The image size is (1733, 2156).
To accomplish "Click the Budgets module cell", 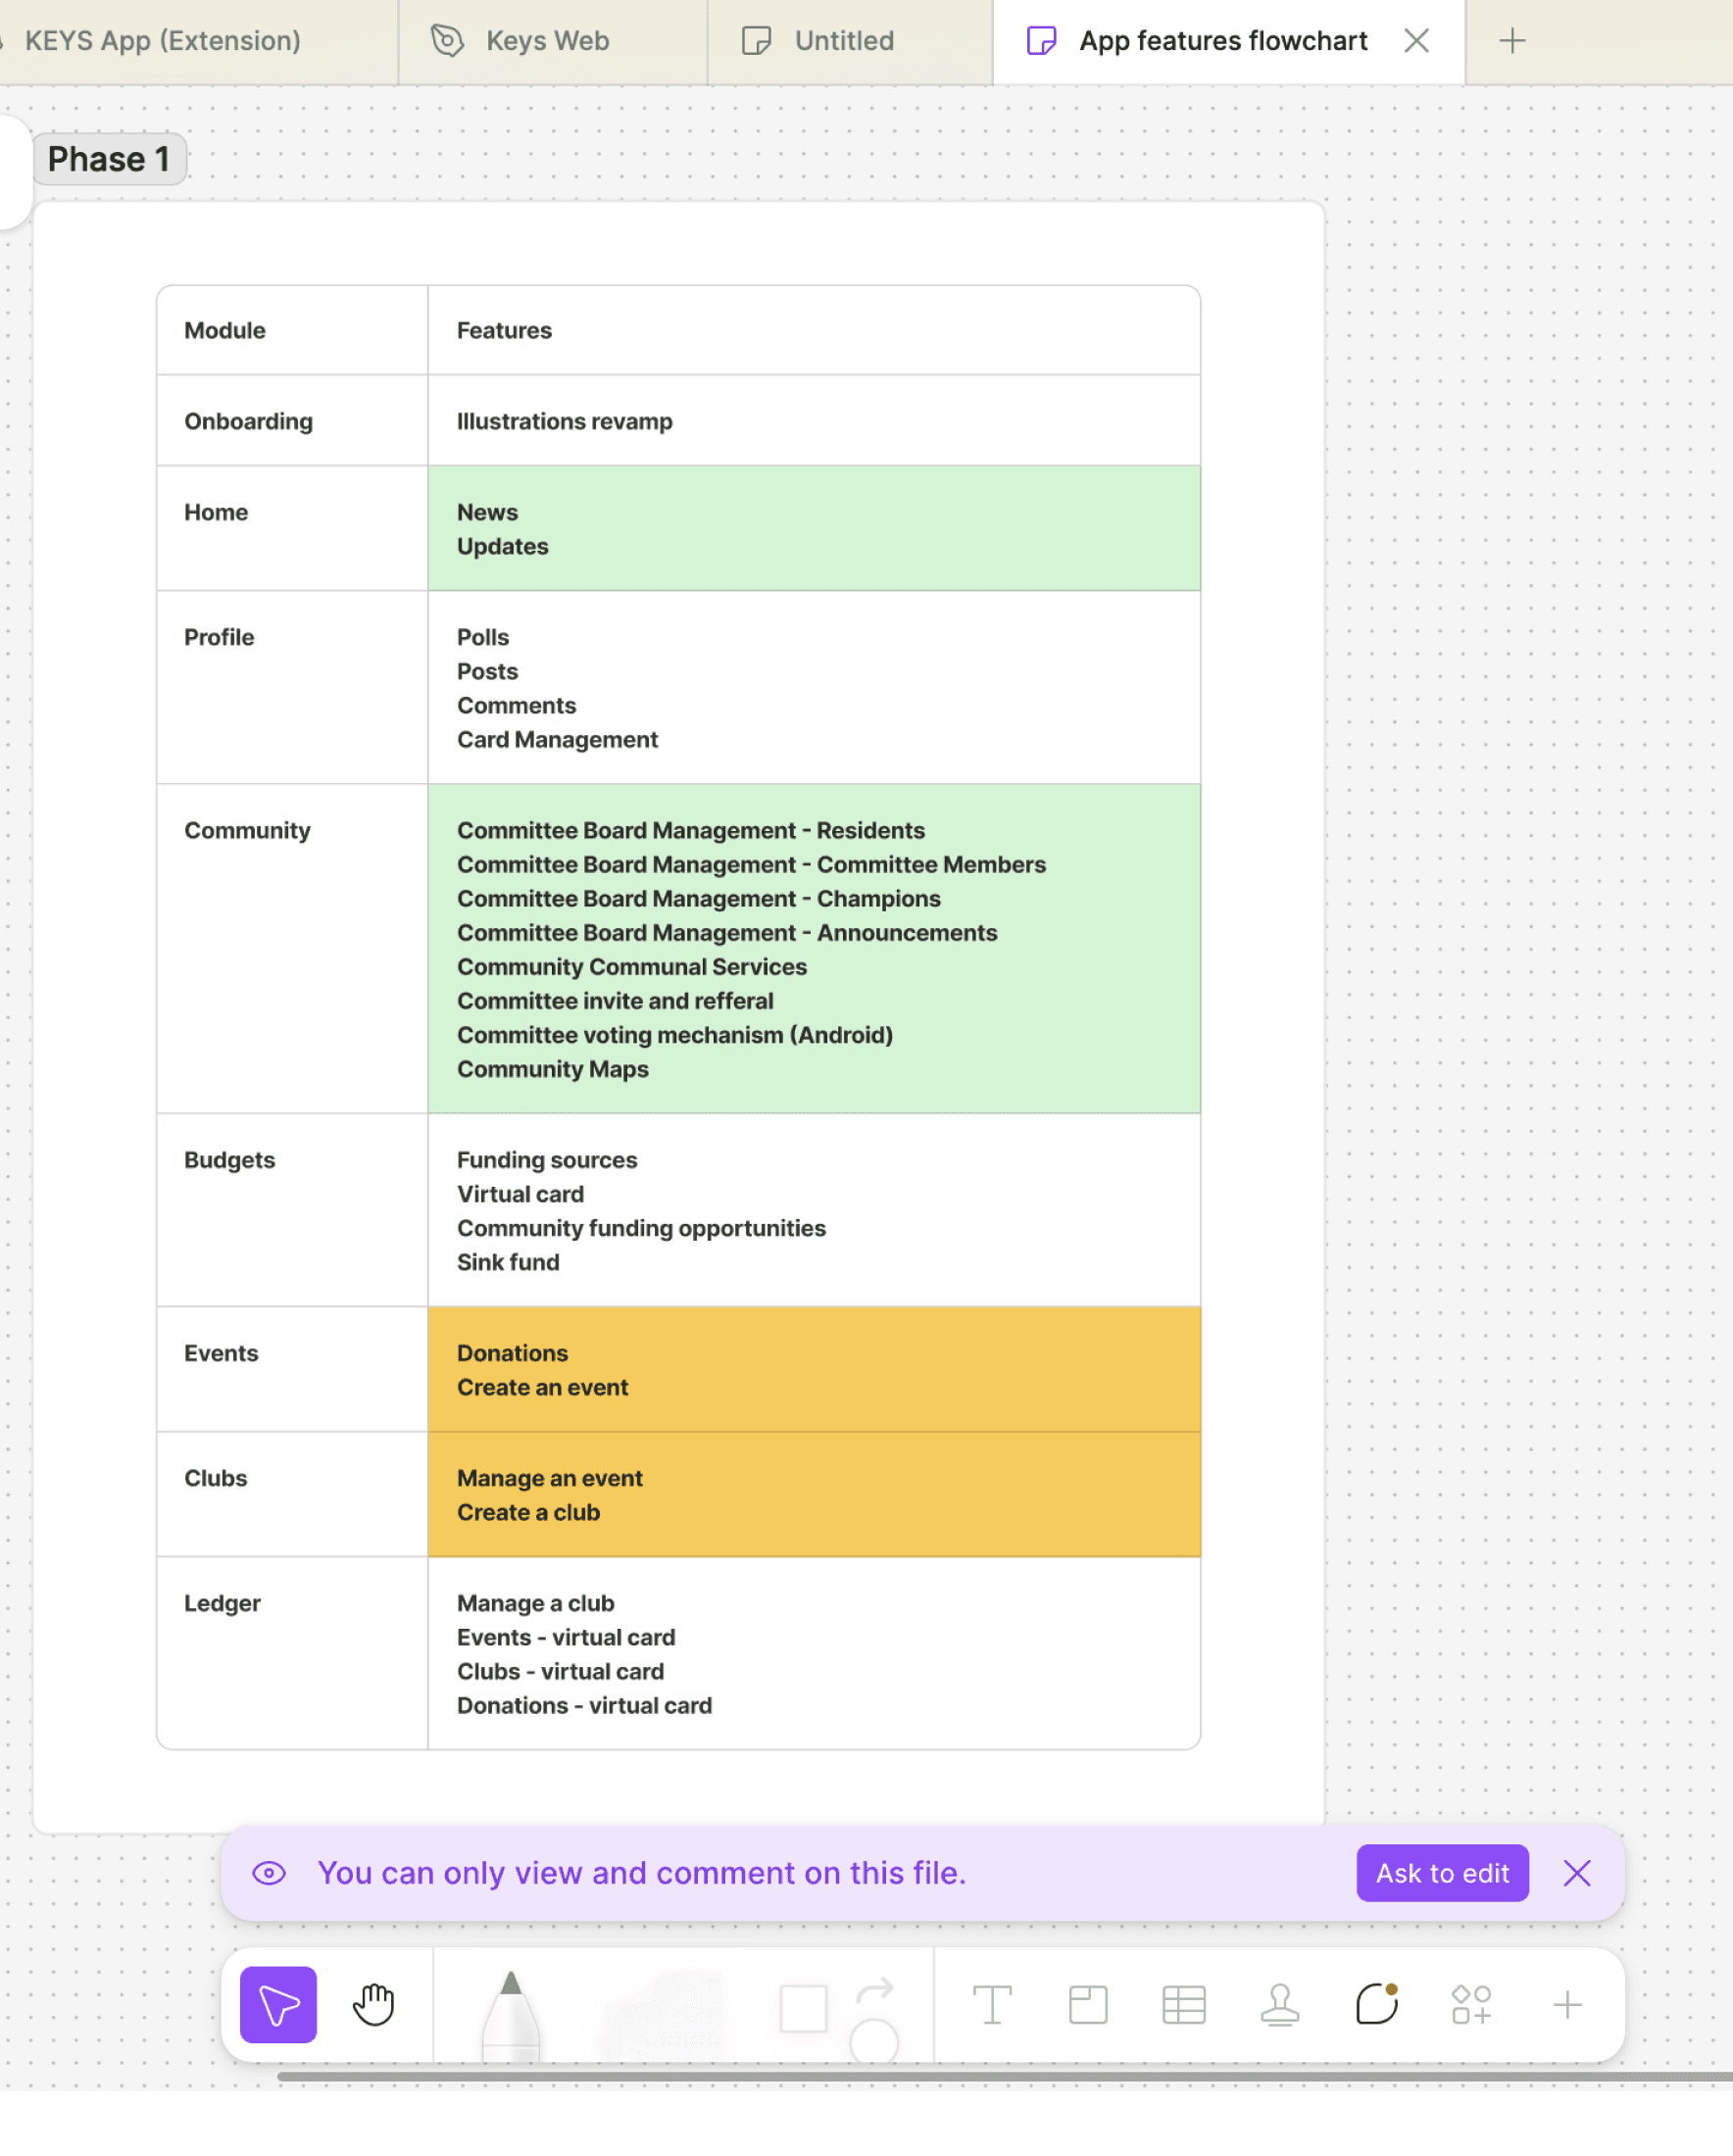I will [x=292, y=1210].
